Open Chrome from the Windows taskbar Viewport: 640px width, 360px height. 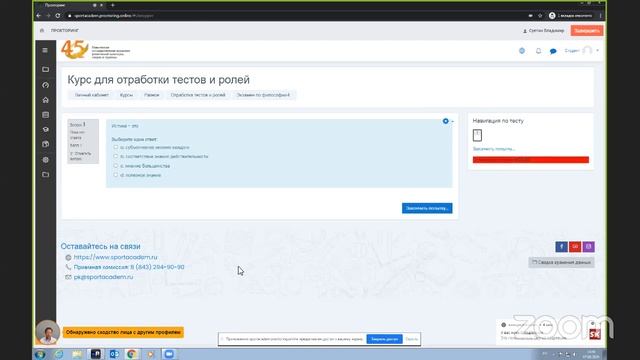click(x=132, y=354)
